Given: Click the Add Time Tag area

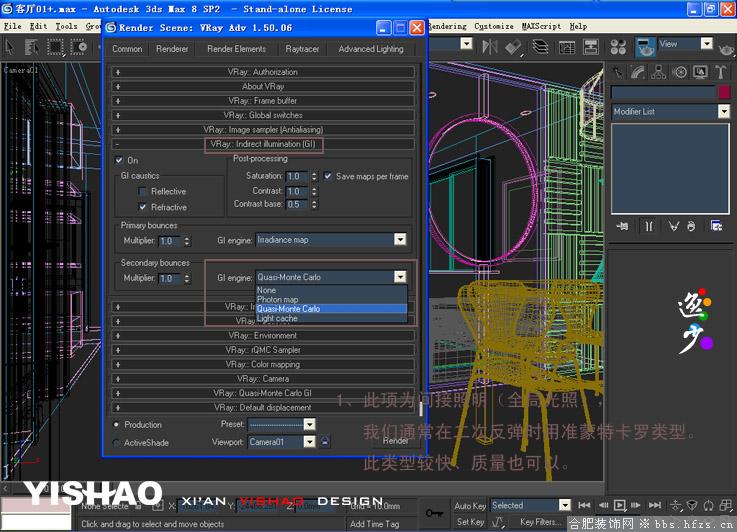Looking at the screenshot, I should [x=375, y=524].
